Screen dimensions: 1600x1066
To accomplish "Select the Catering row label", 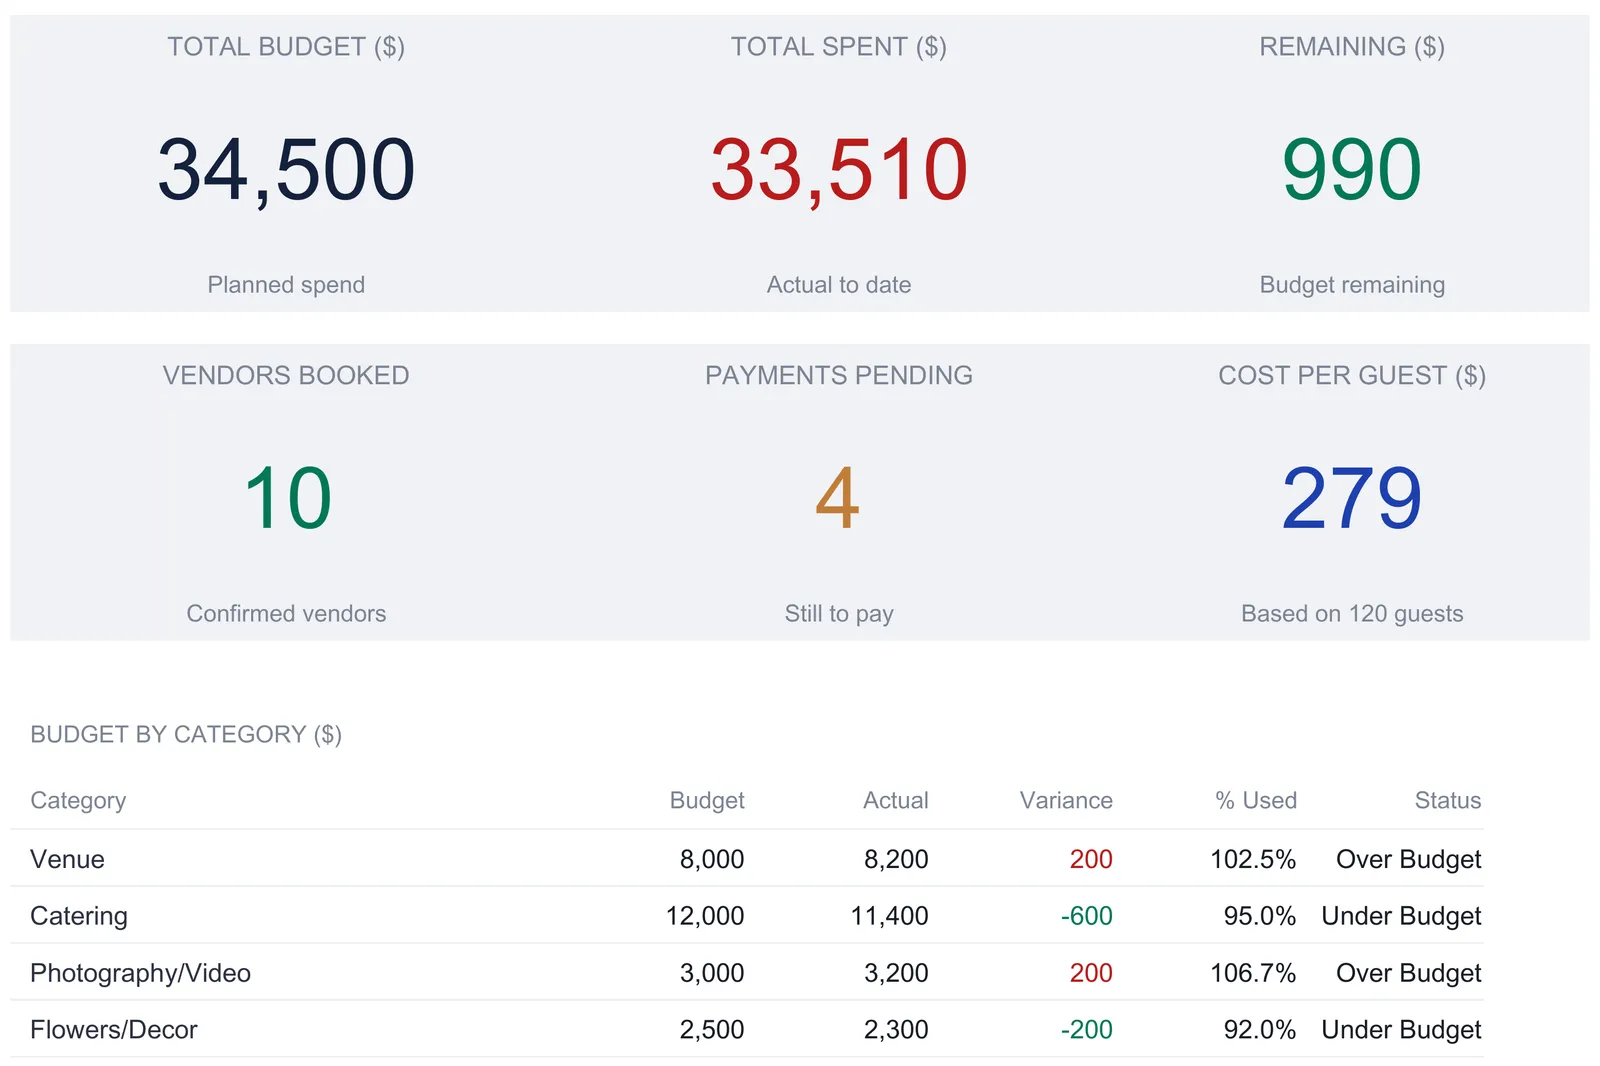I will (79, 916).
